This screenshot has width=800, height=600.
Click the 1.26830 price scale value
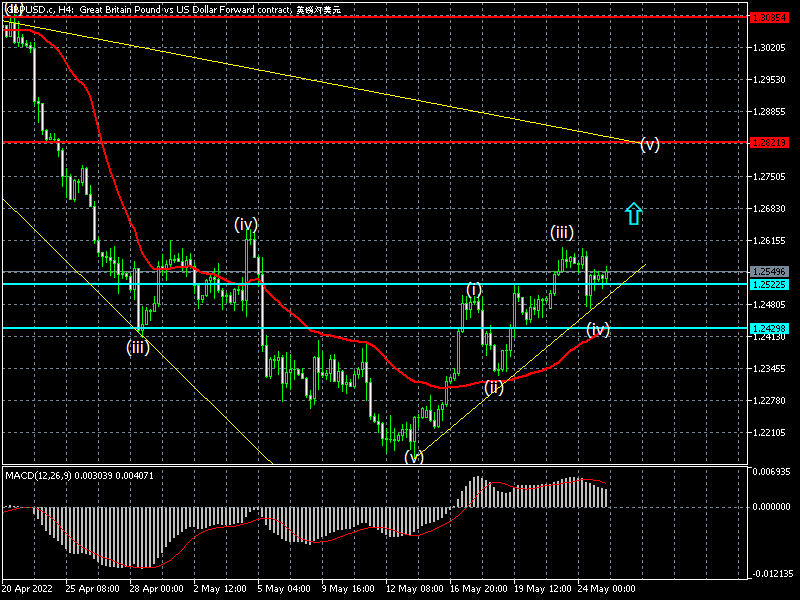(769, 208)
